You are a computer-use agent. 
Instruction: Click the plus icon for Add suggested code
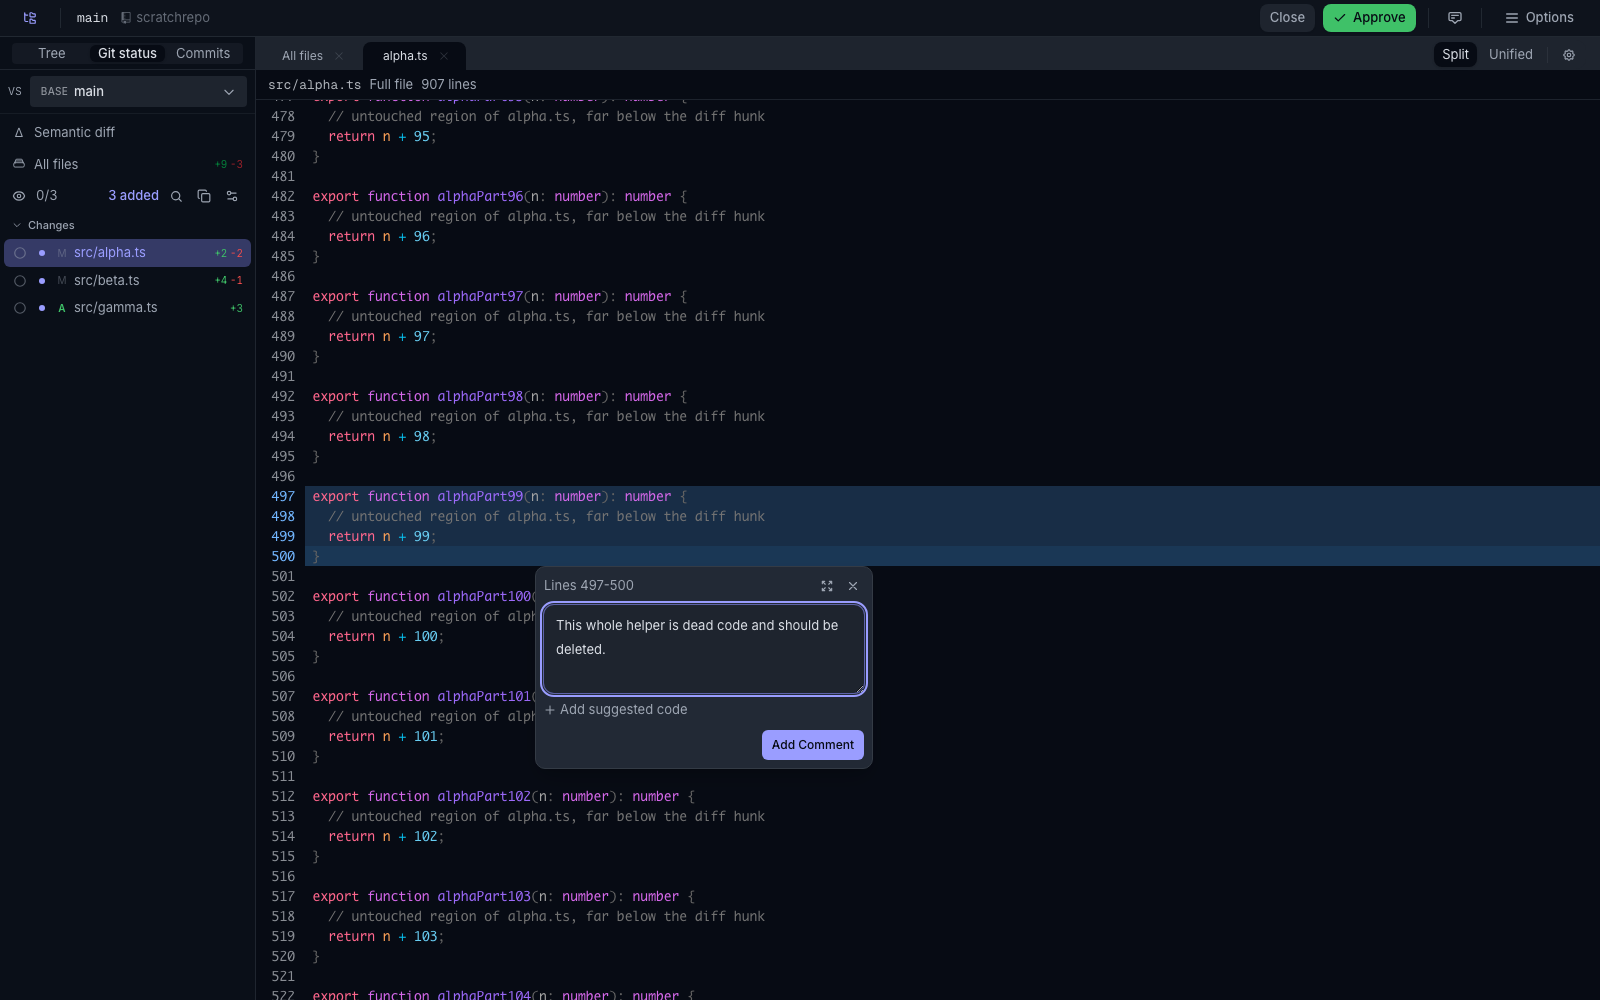click(550, 710)
